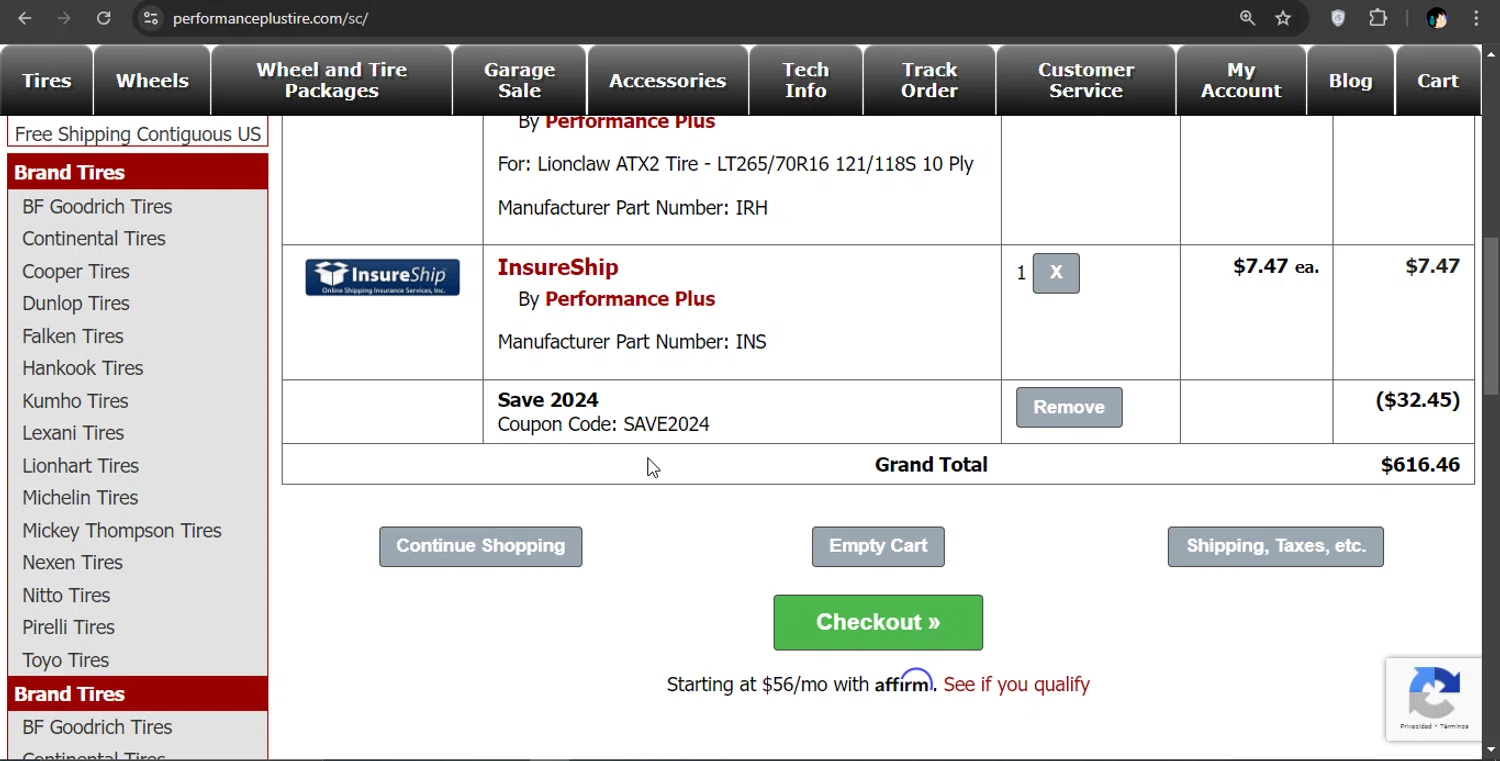Open Cooper Tires in sidebar
The image size is (1500, 761).
(76, 272)
